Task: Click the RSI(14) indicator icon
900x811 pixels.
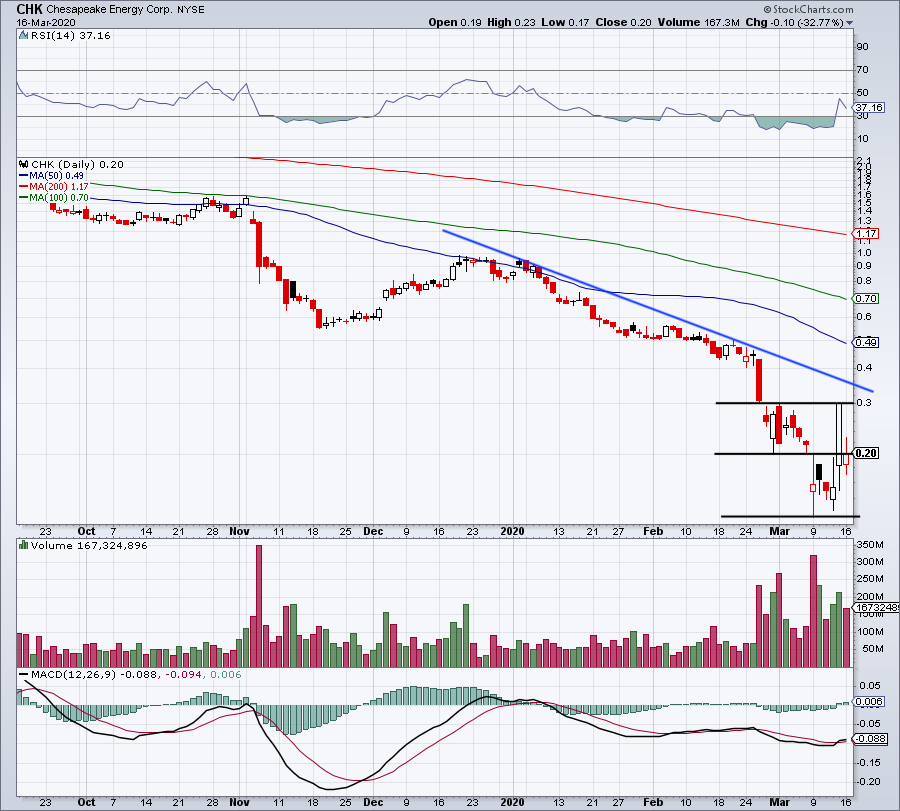Action: point(22,34)
